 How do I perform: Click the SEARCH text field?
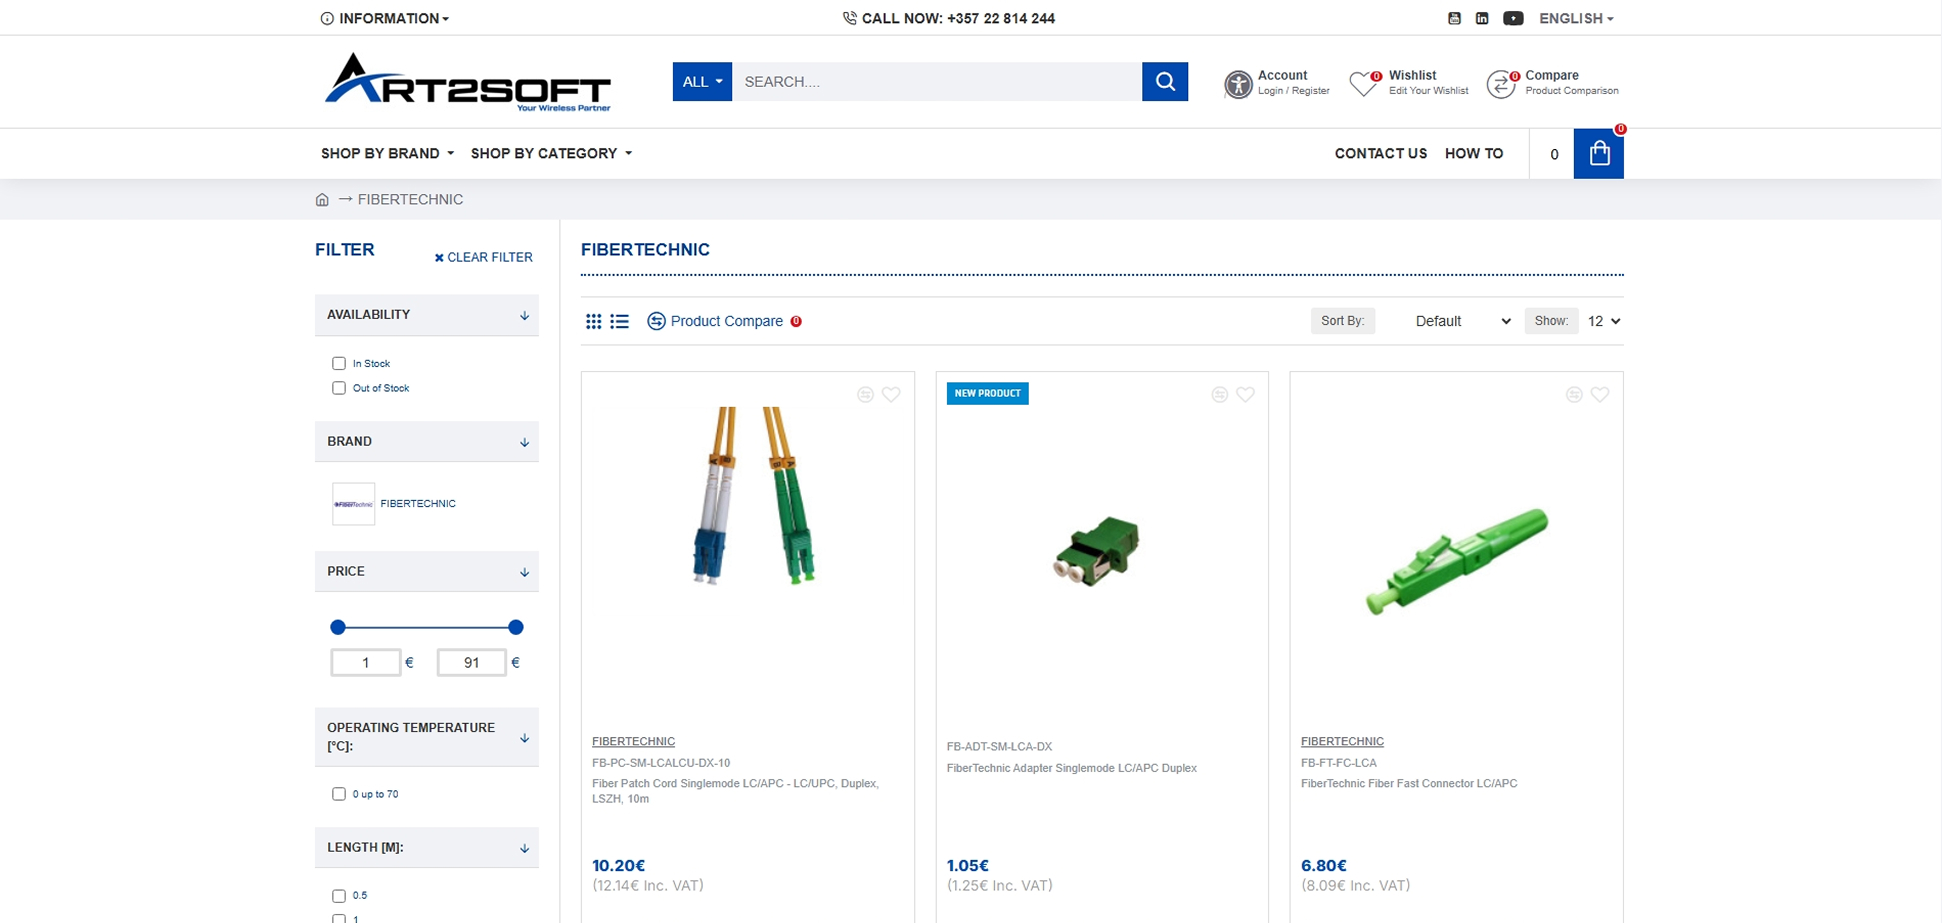[x=937, y=82]
